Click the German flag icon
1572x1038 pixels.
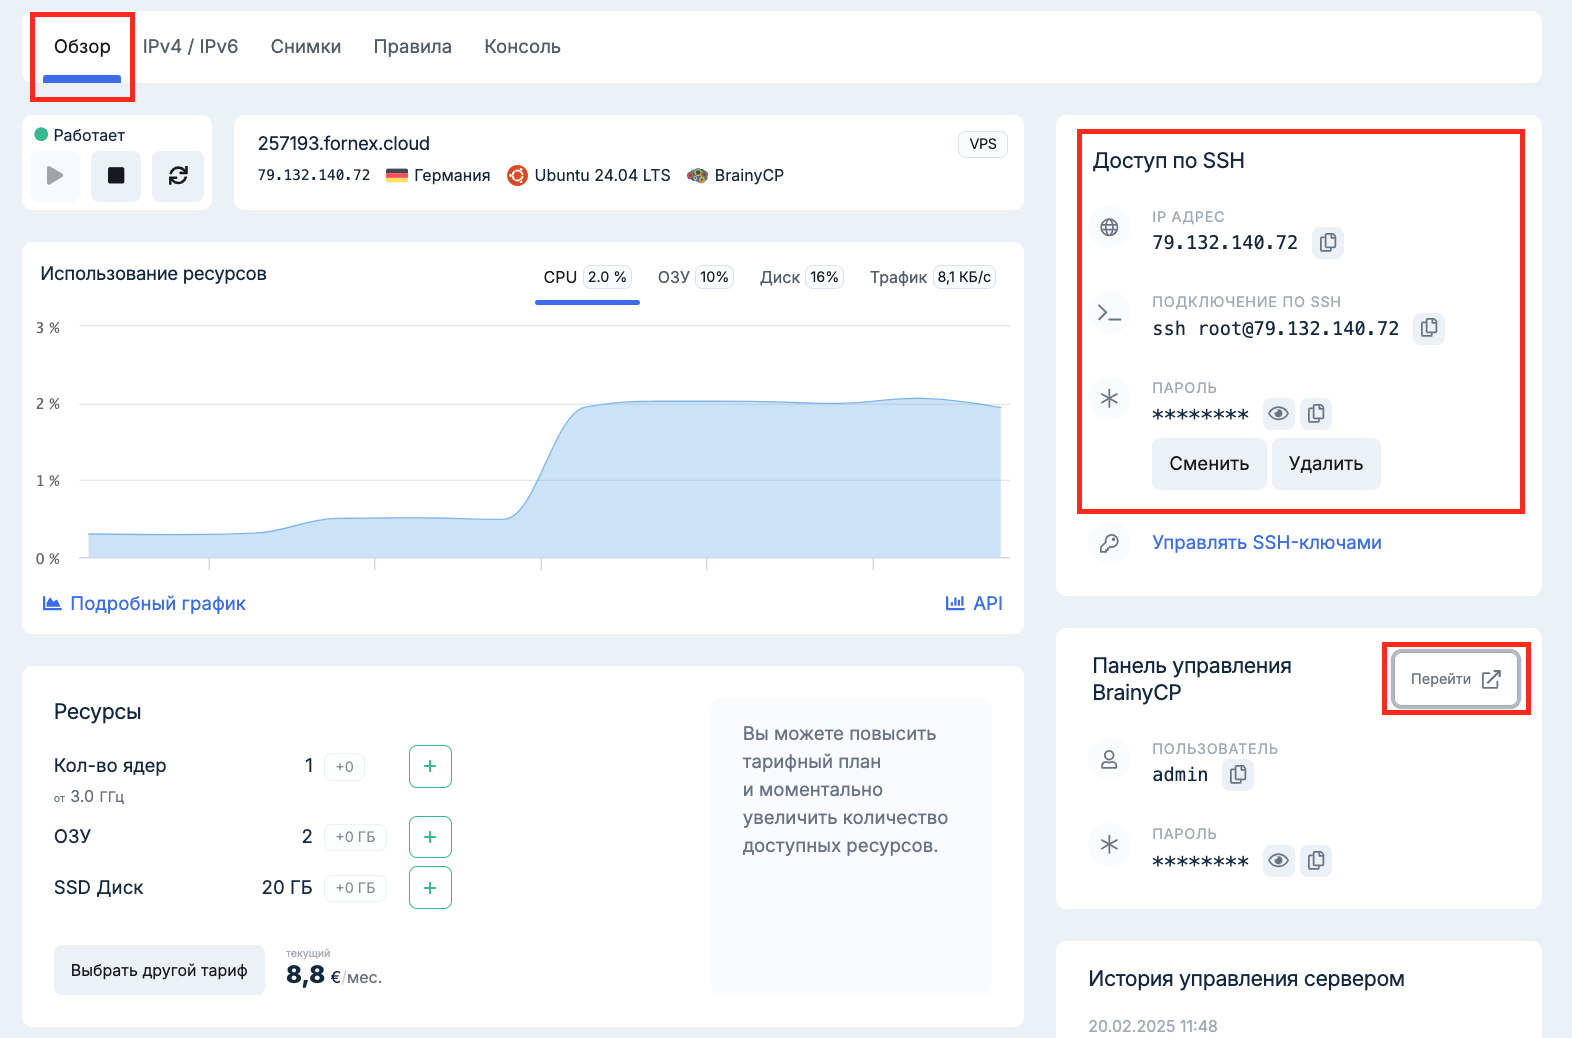coord(397,176)
